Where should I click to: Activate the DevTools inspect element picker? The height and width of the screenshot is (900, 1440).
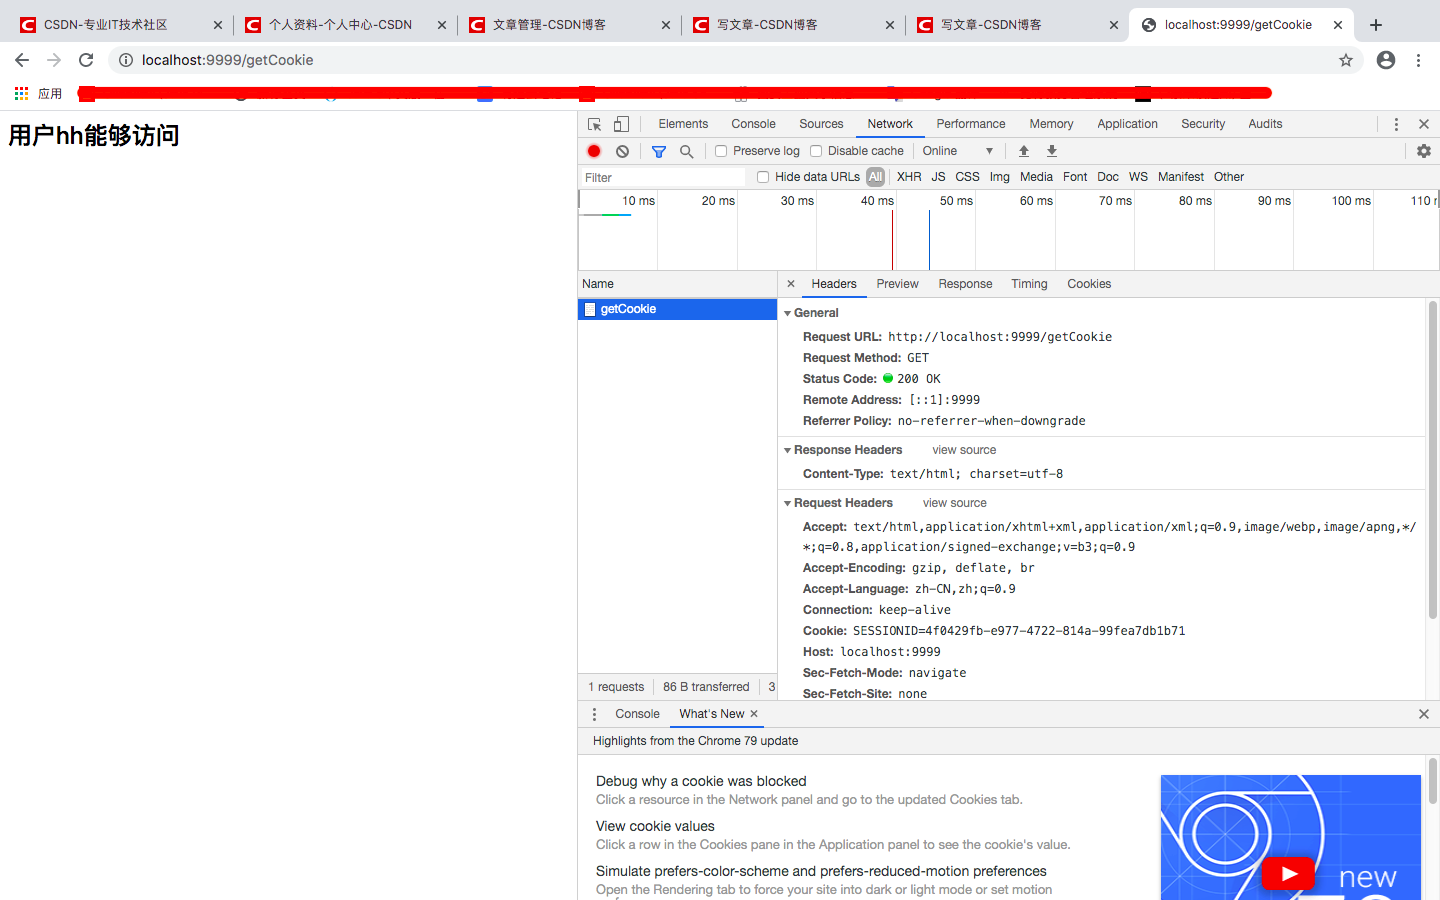click(594, 124)
